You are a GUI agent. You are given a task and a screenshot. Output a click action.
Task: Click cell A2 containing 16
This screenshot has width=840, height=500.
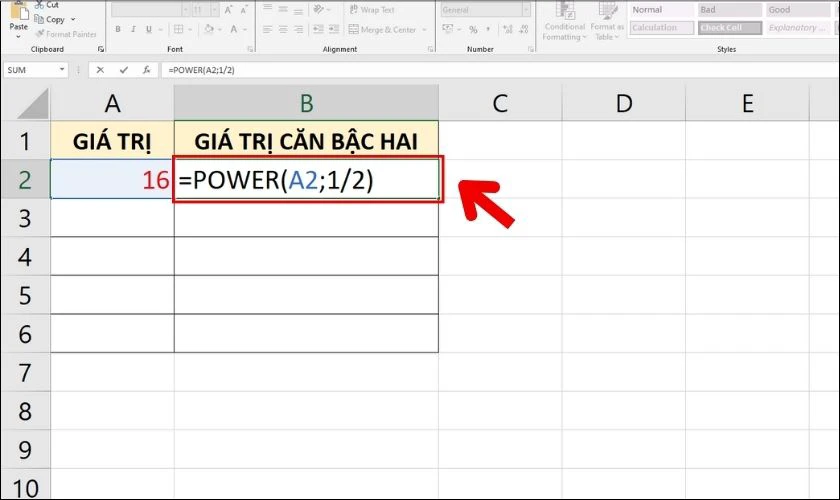[112, 179]
